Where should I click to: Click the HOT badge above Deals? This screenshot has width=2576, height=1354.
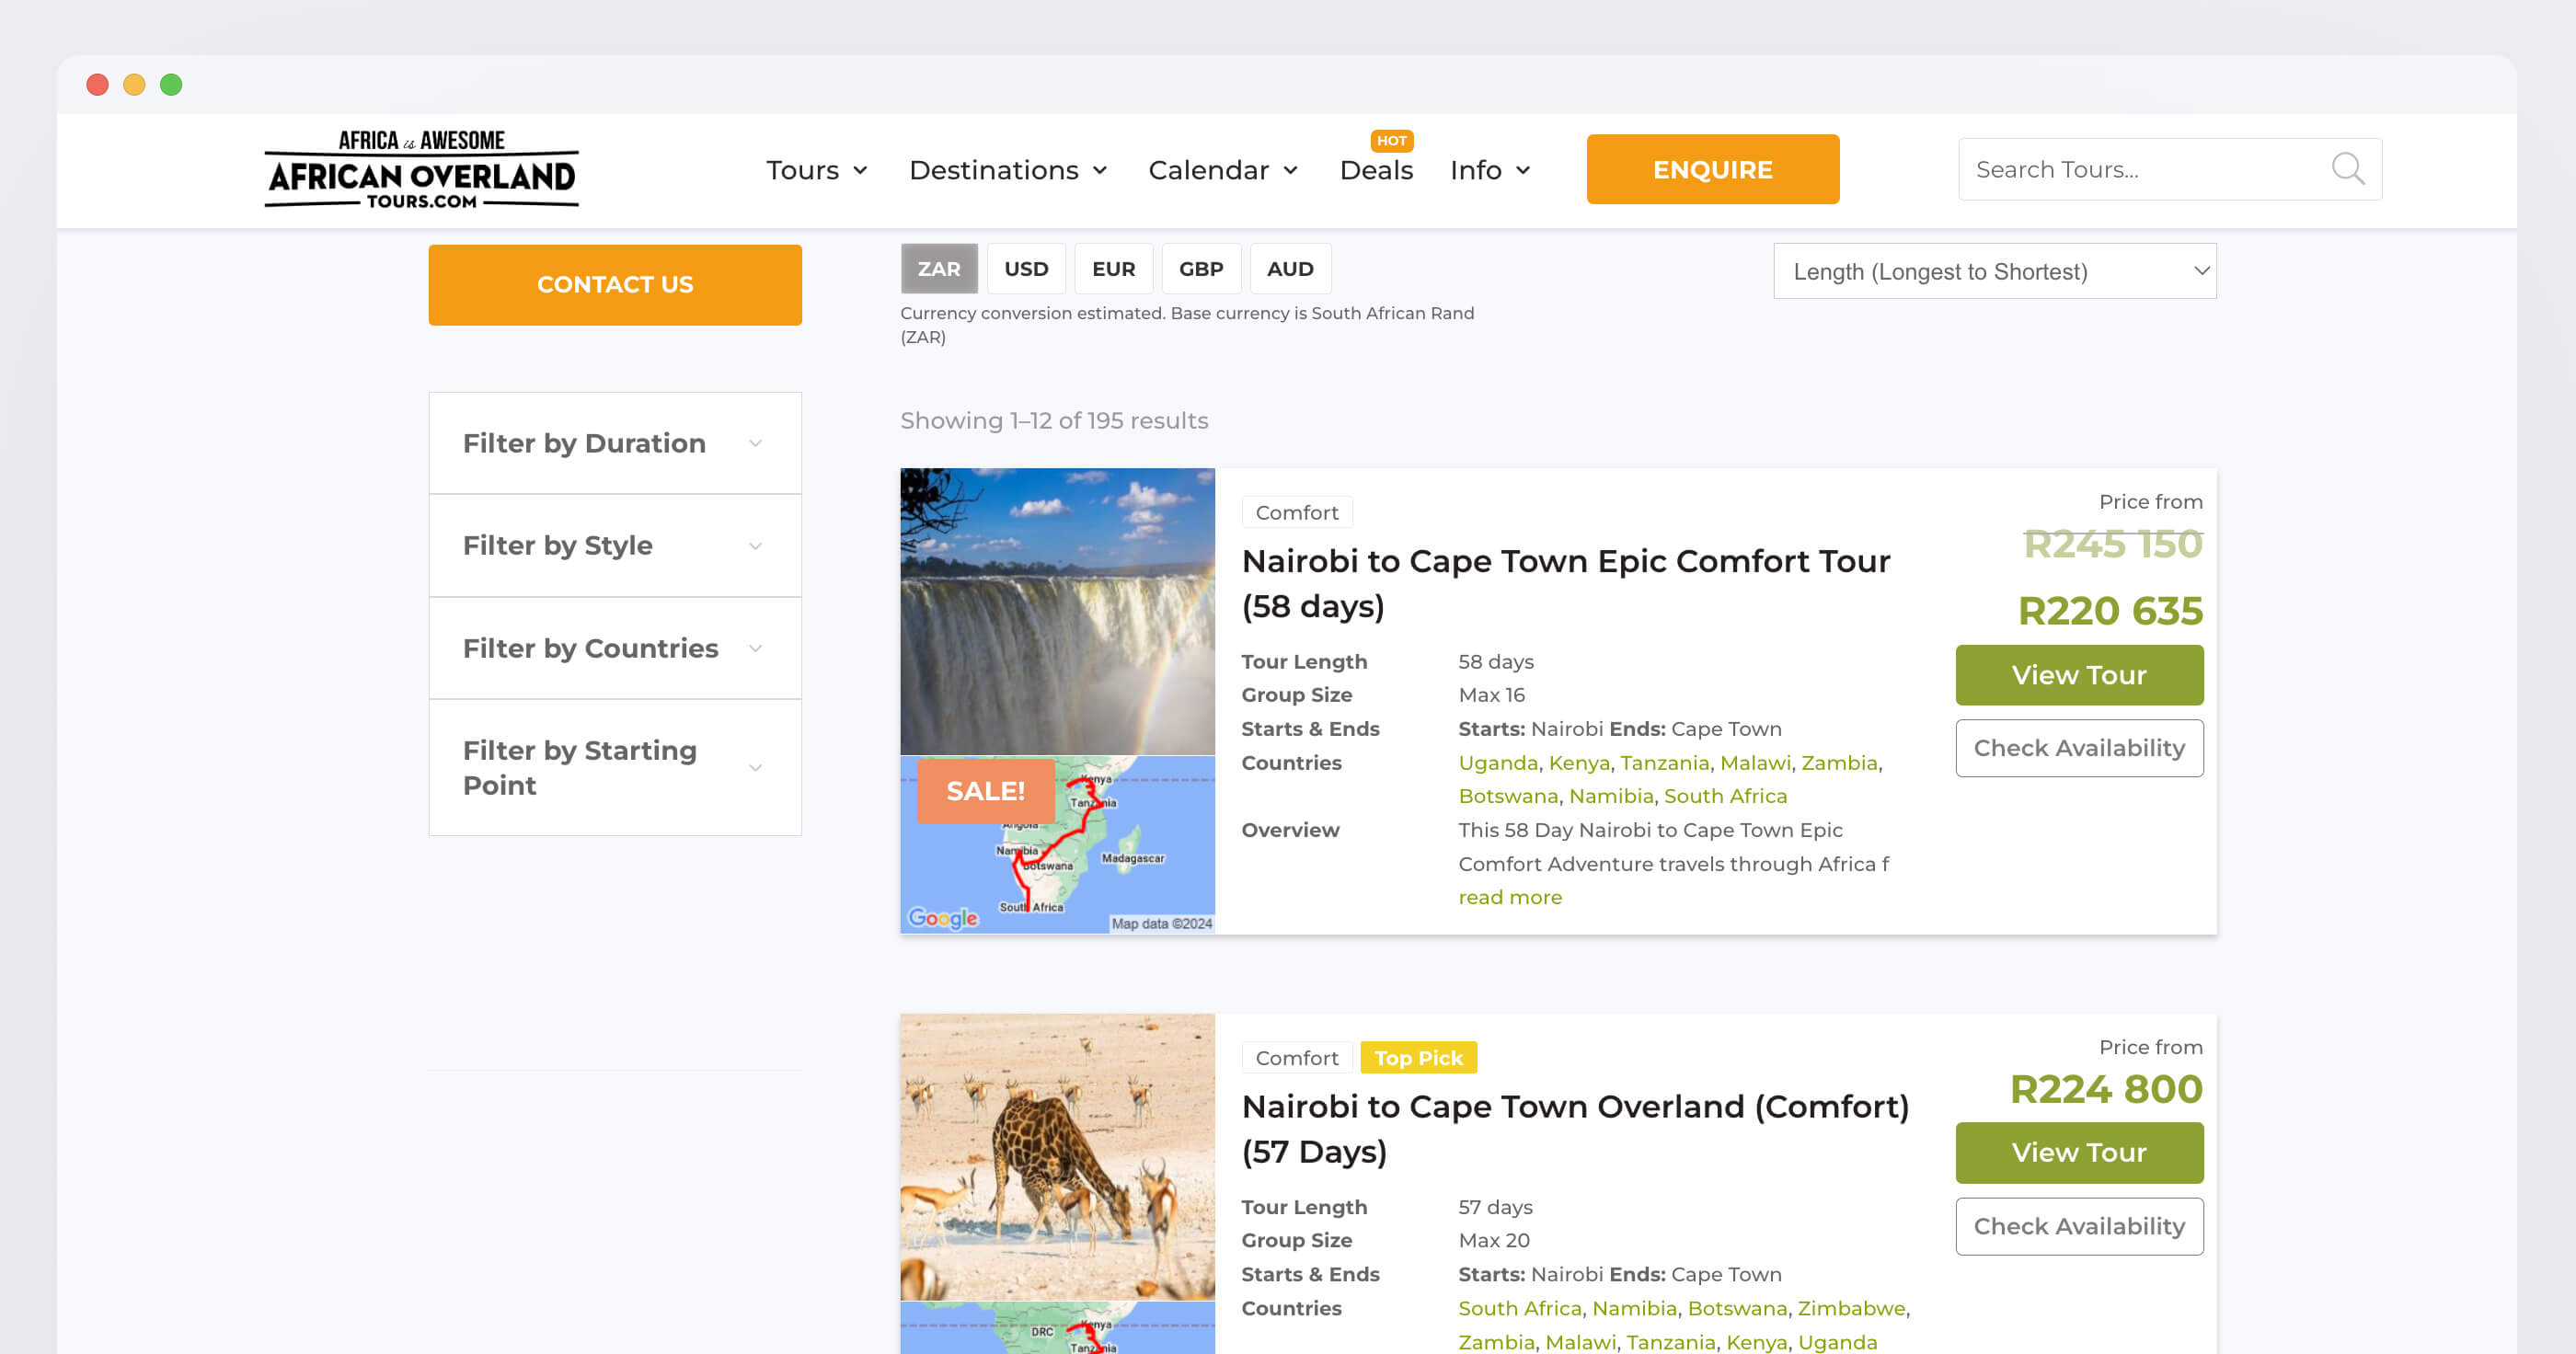point(1391,141)
